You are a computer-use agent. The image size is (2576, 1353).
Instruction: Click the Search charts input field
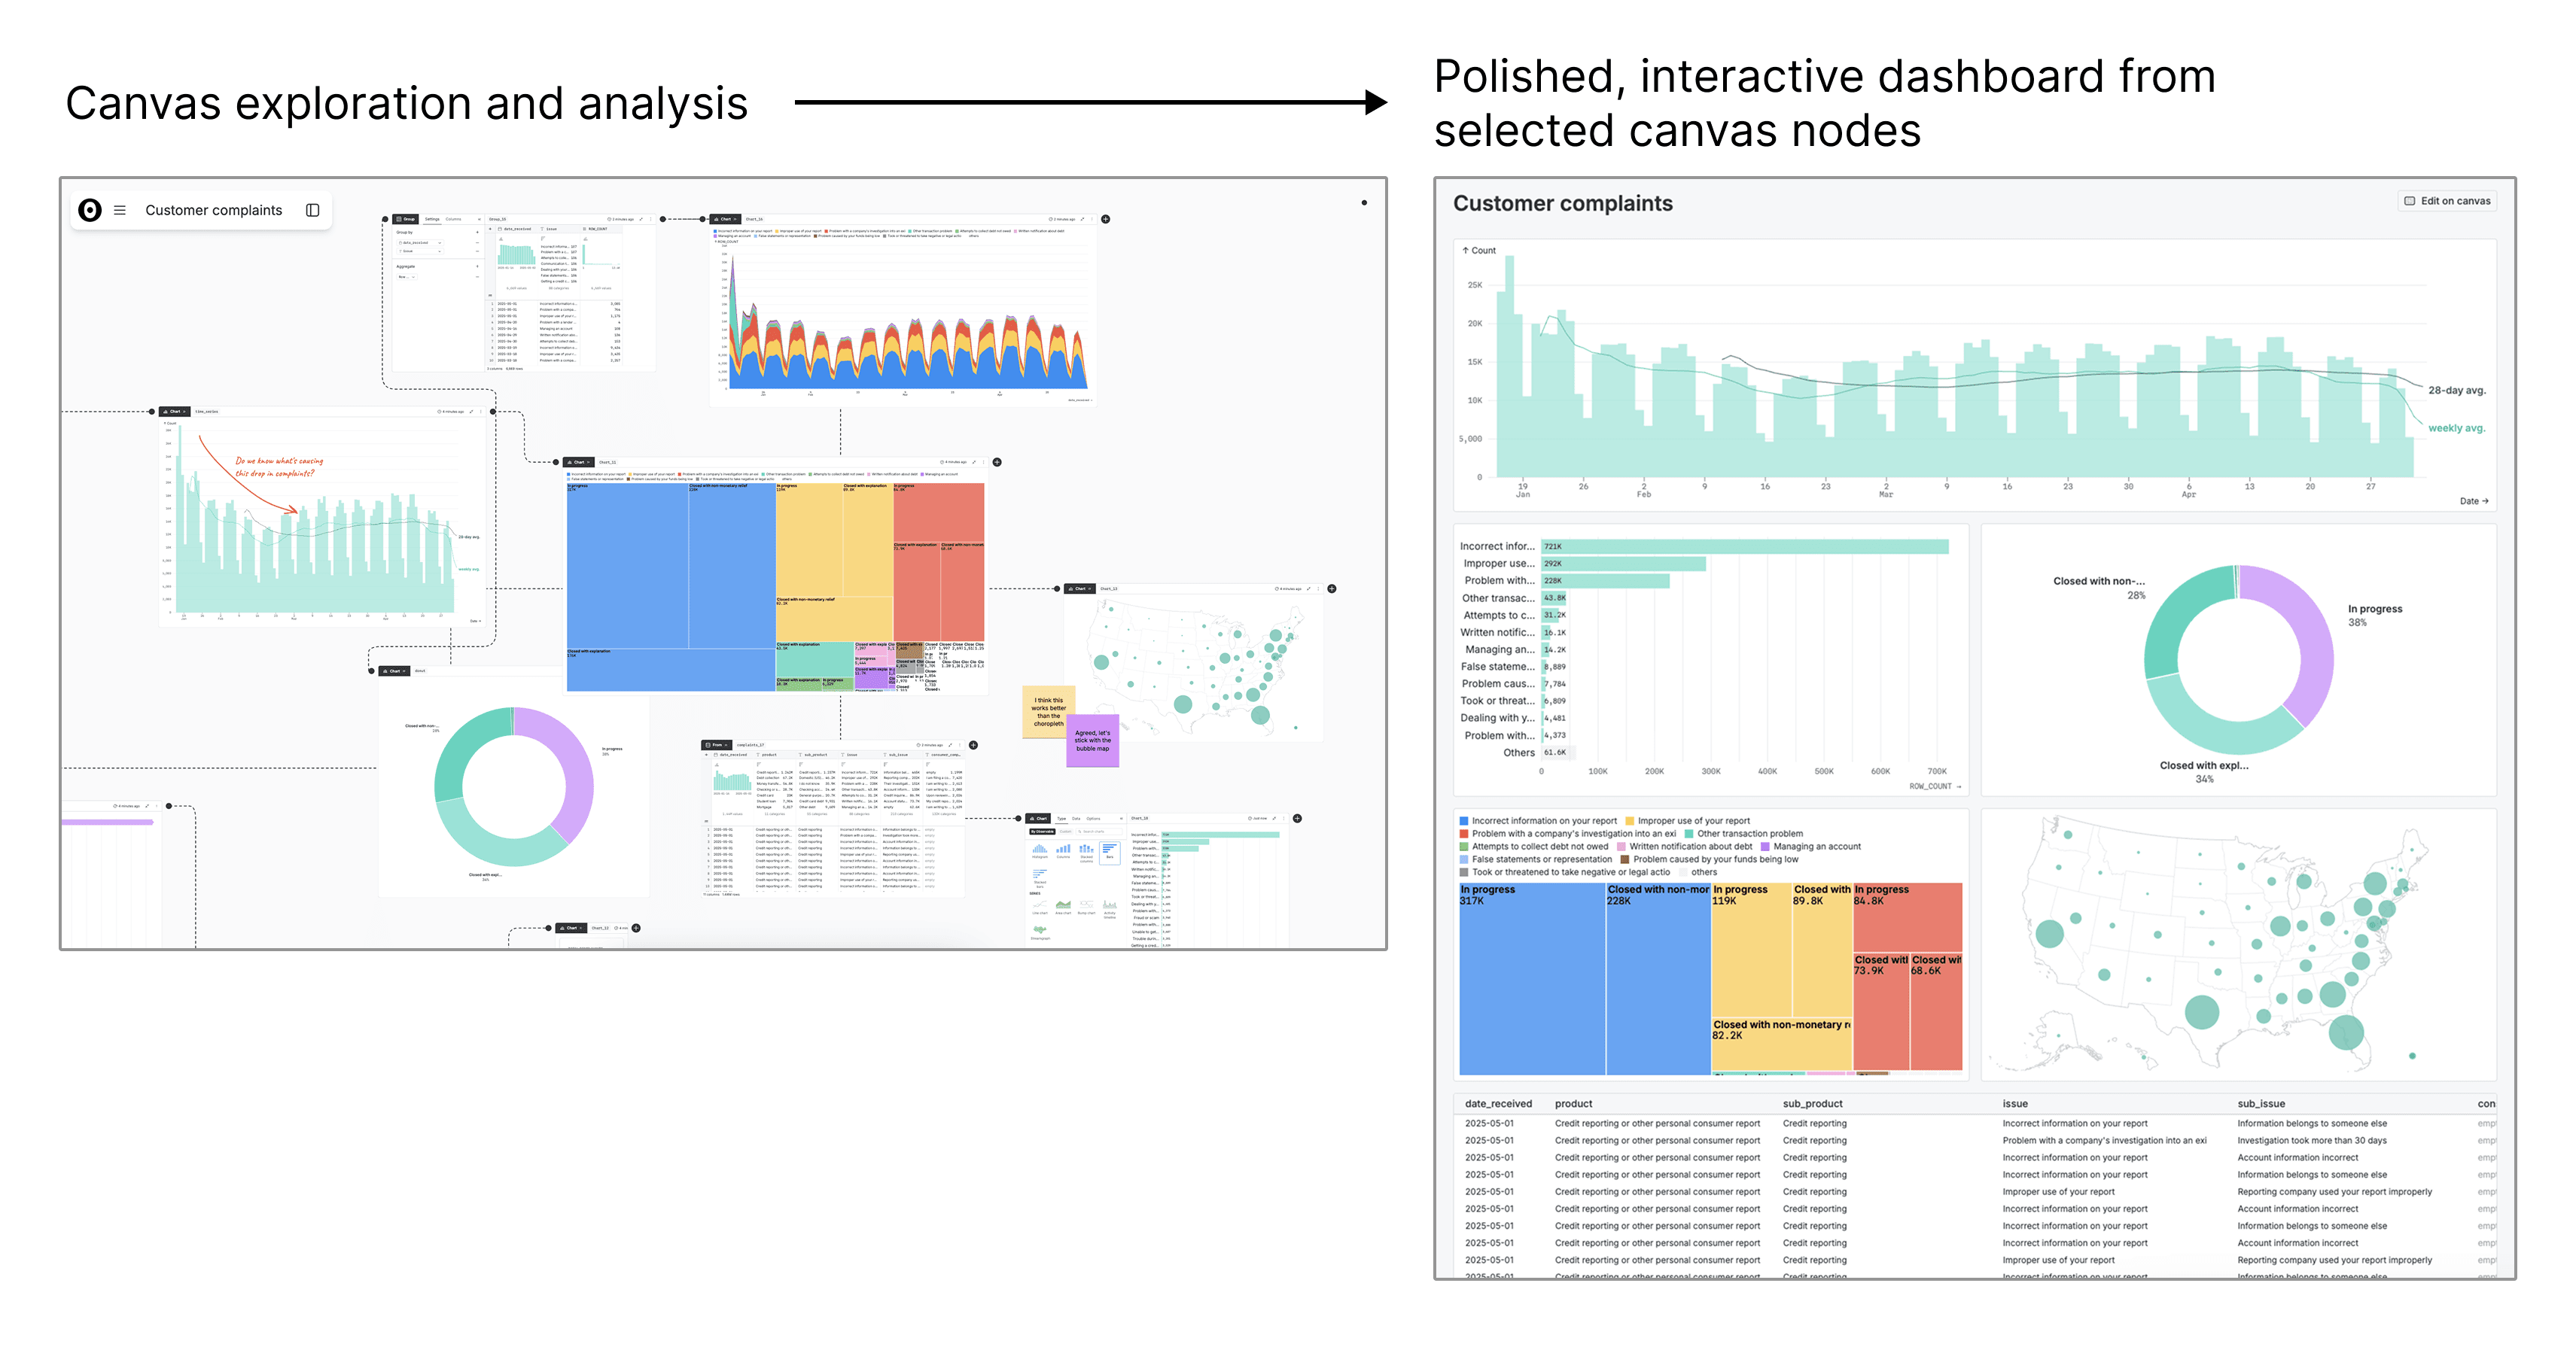(x=1099, y=832)
